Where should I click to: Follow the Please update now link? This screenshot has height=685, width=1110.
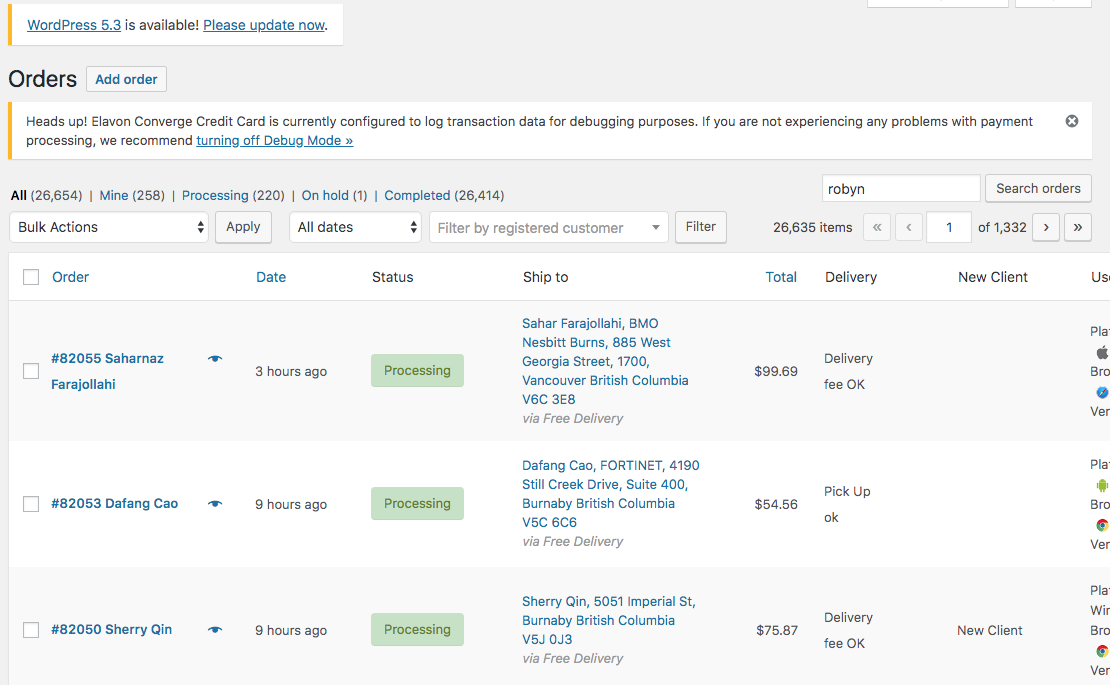point(264,25)
